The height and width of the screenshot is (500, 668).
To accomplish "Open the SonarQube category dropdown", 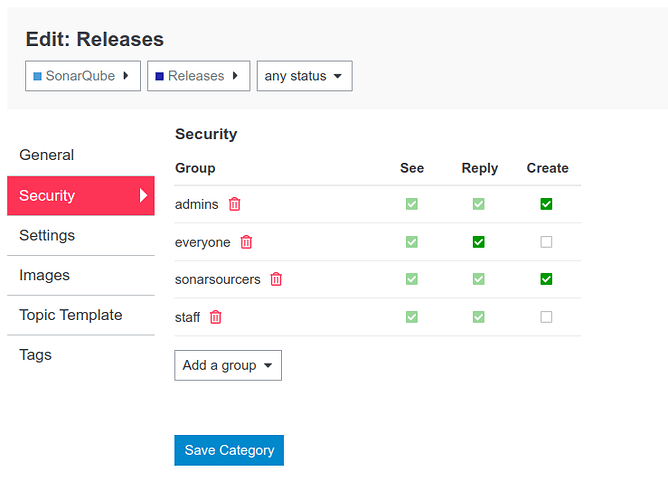I will click(83, 76).
